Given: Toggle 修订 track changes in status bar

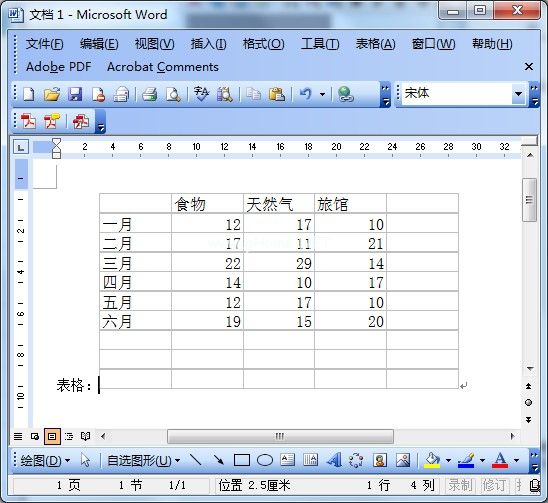Looking at the screenshot, I should pyautogui.click(x=494, y=485).
